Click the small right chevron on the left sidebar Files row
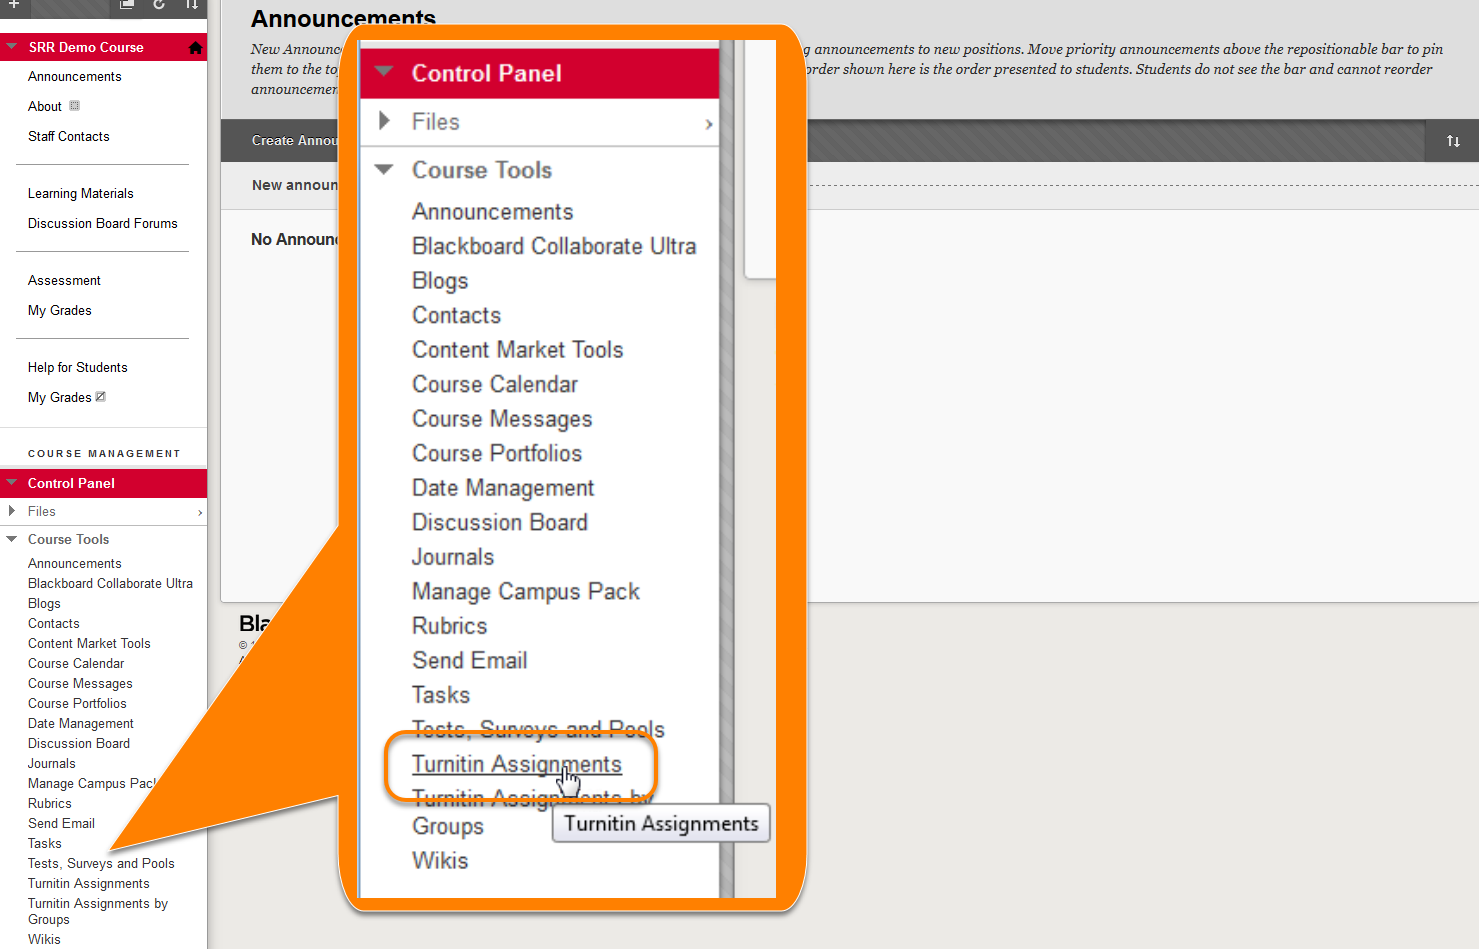 point(200,512)
